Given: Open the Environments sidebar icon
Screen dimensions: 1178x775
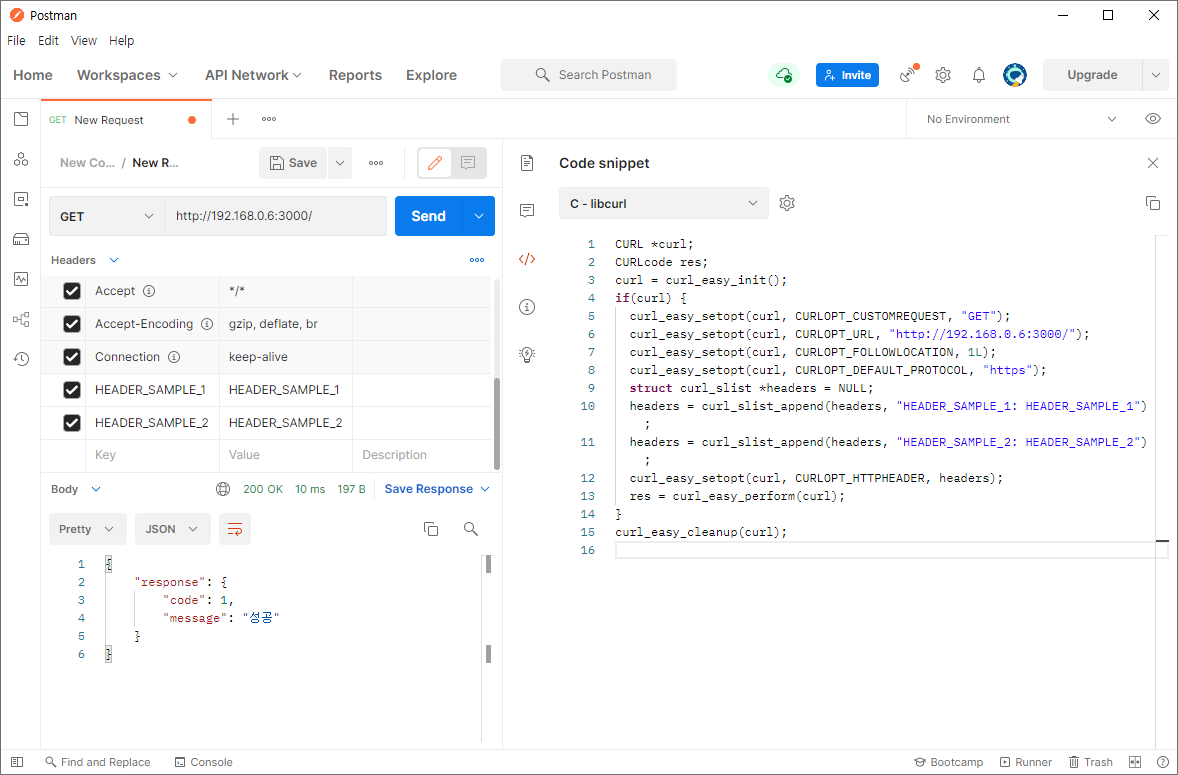Looking at the screenshot, I should click(21, 199).
